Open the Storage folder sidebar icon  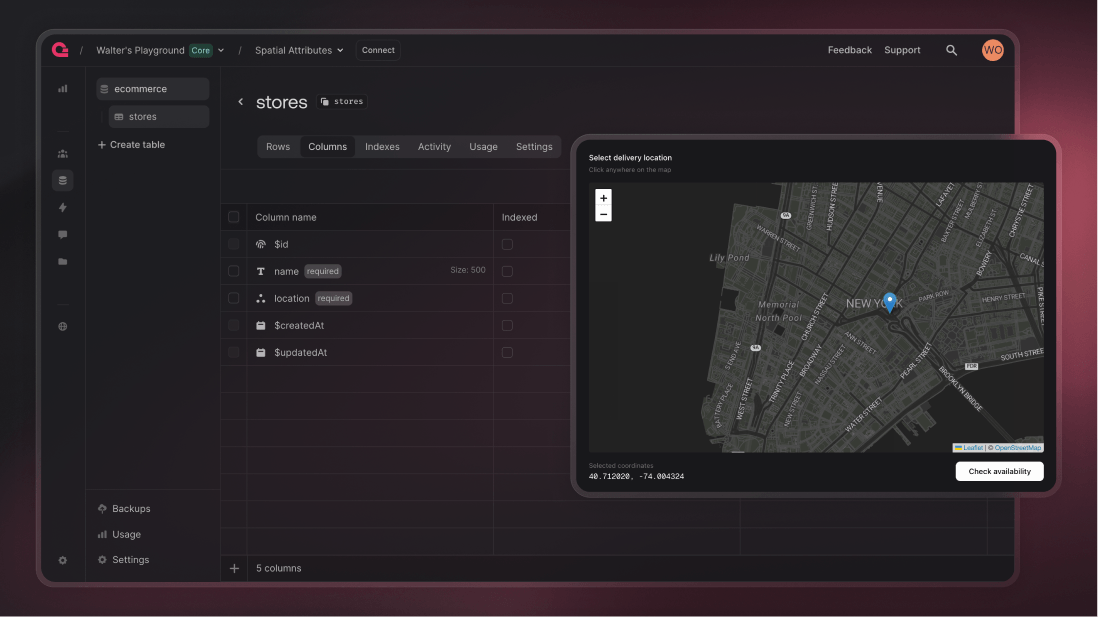click(x=63, y=262)
